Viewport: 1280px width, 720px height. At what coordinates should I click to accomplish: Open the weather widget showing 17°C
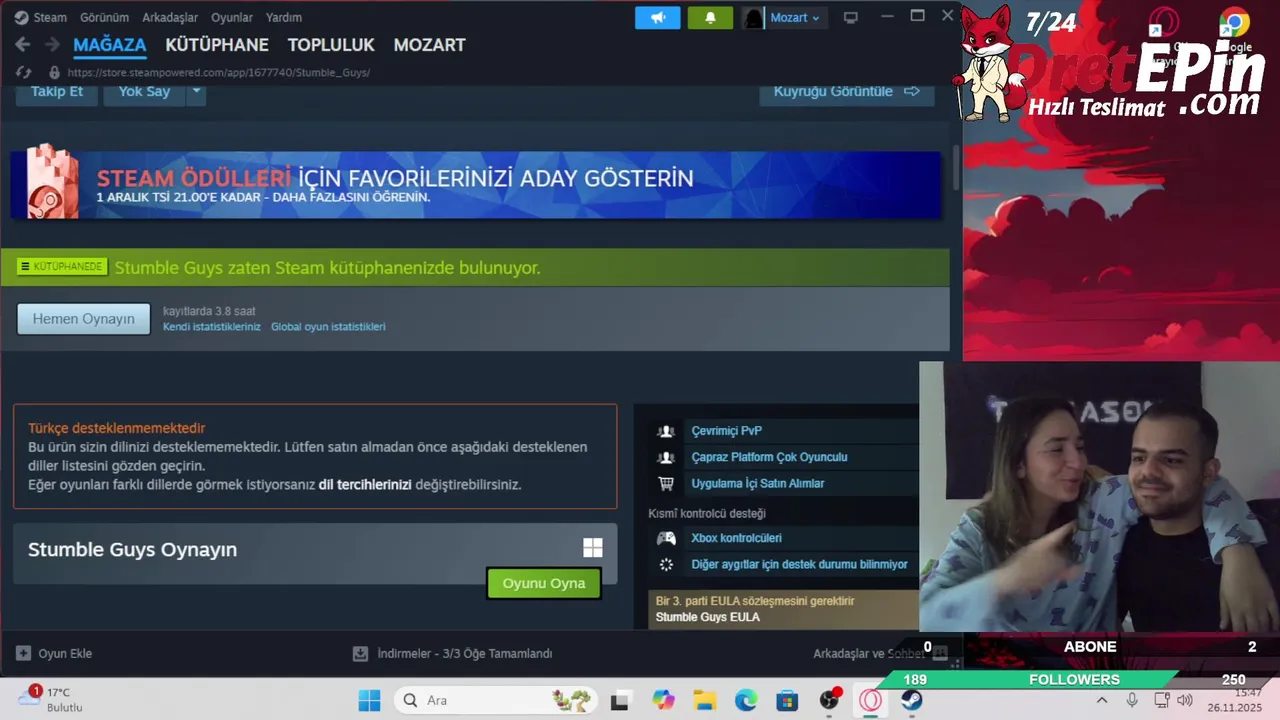pos(50,699)
